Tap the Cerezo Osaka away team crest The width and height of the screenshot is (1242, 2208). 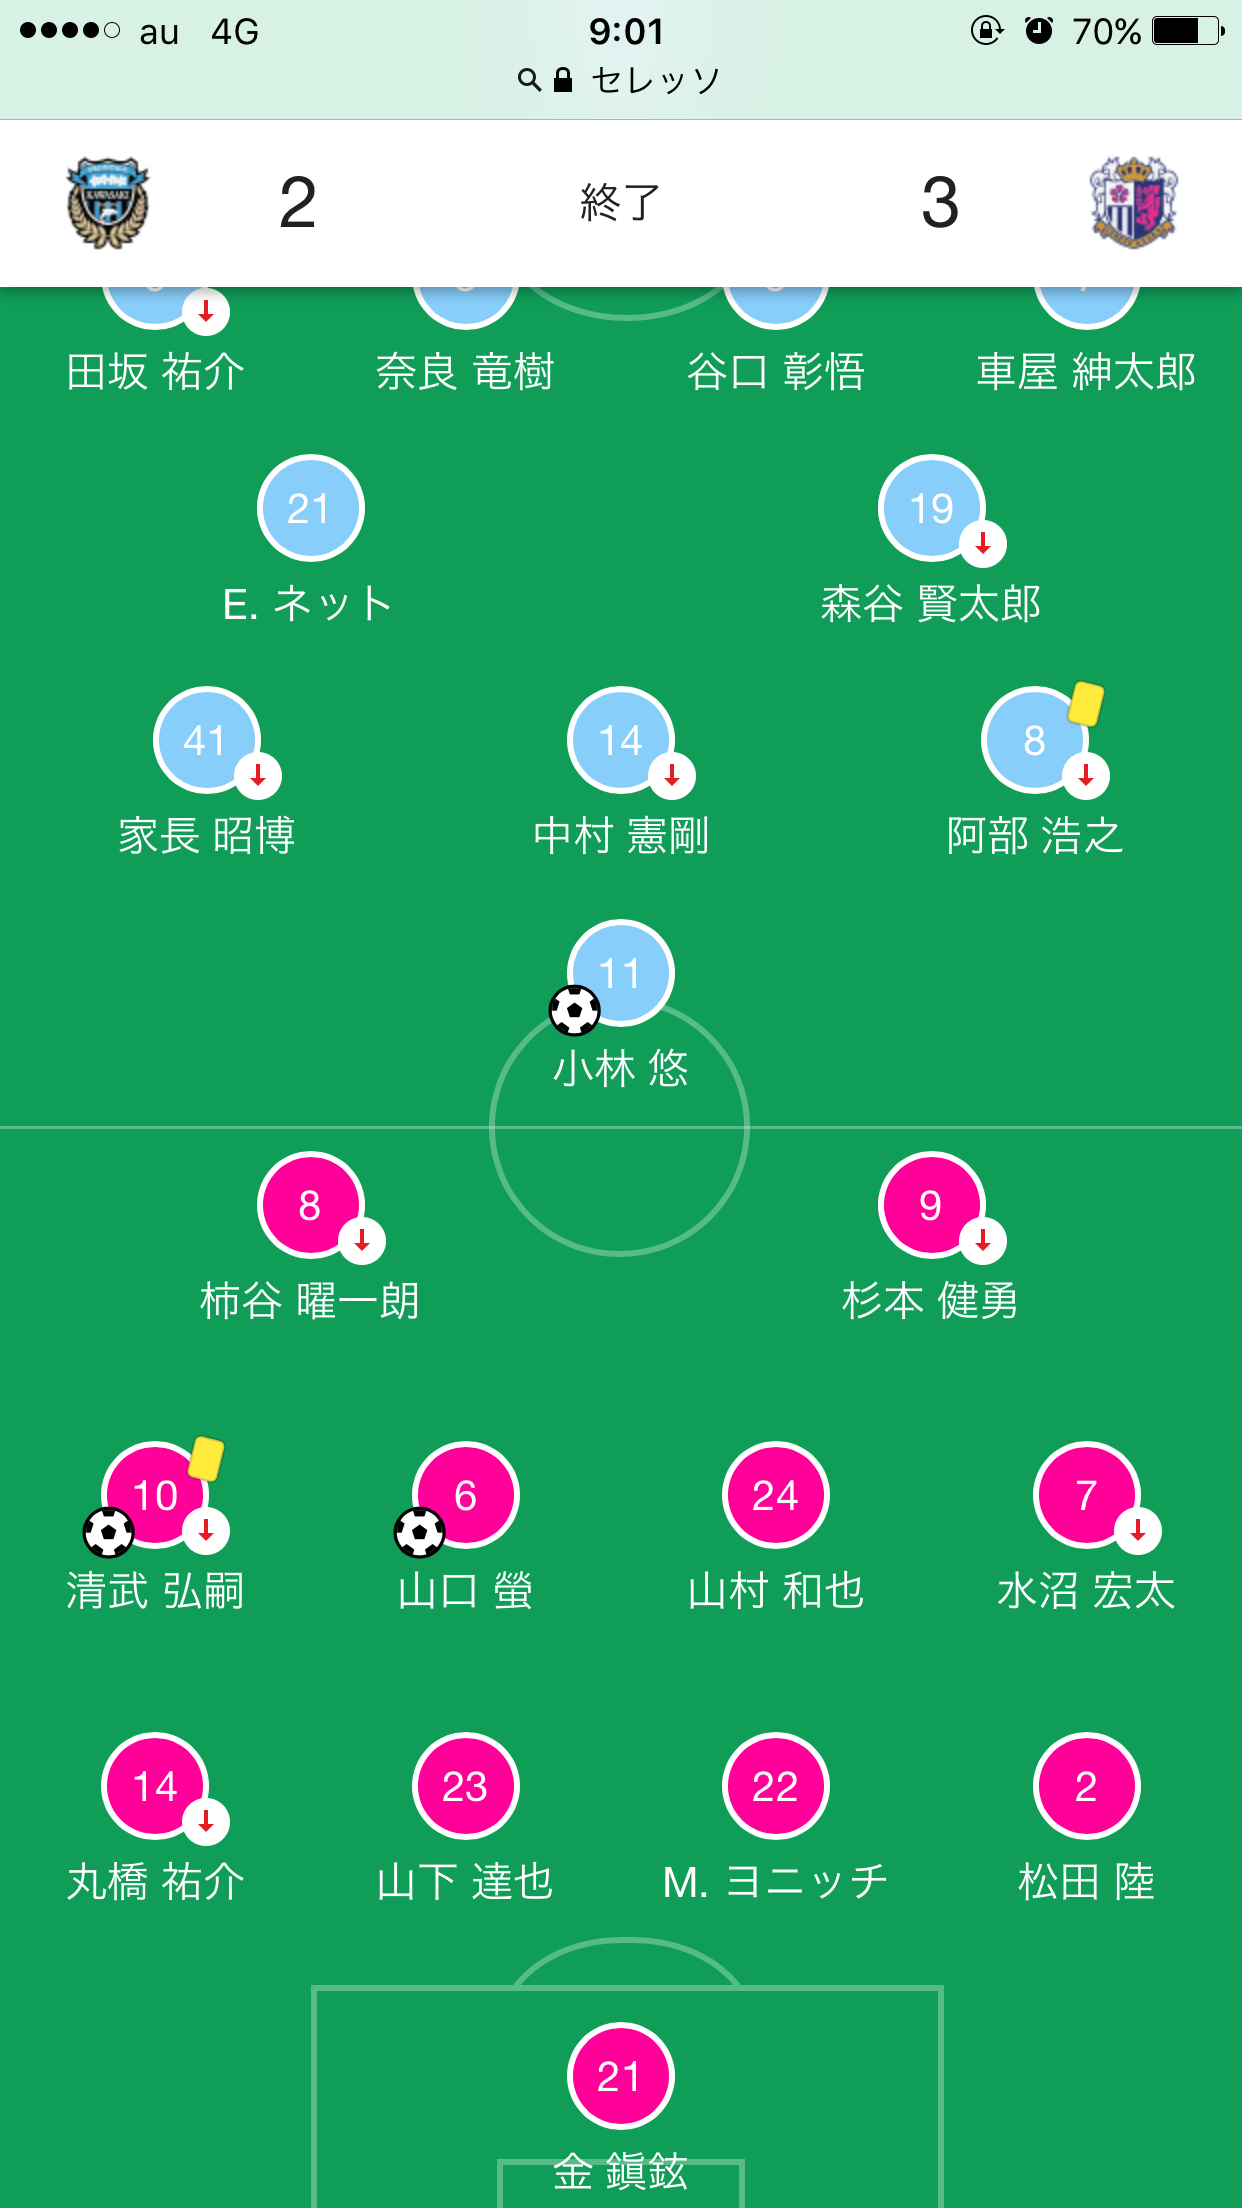1133,203
